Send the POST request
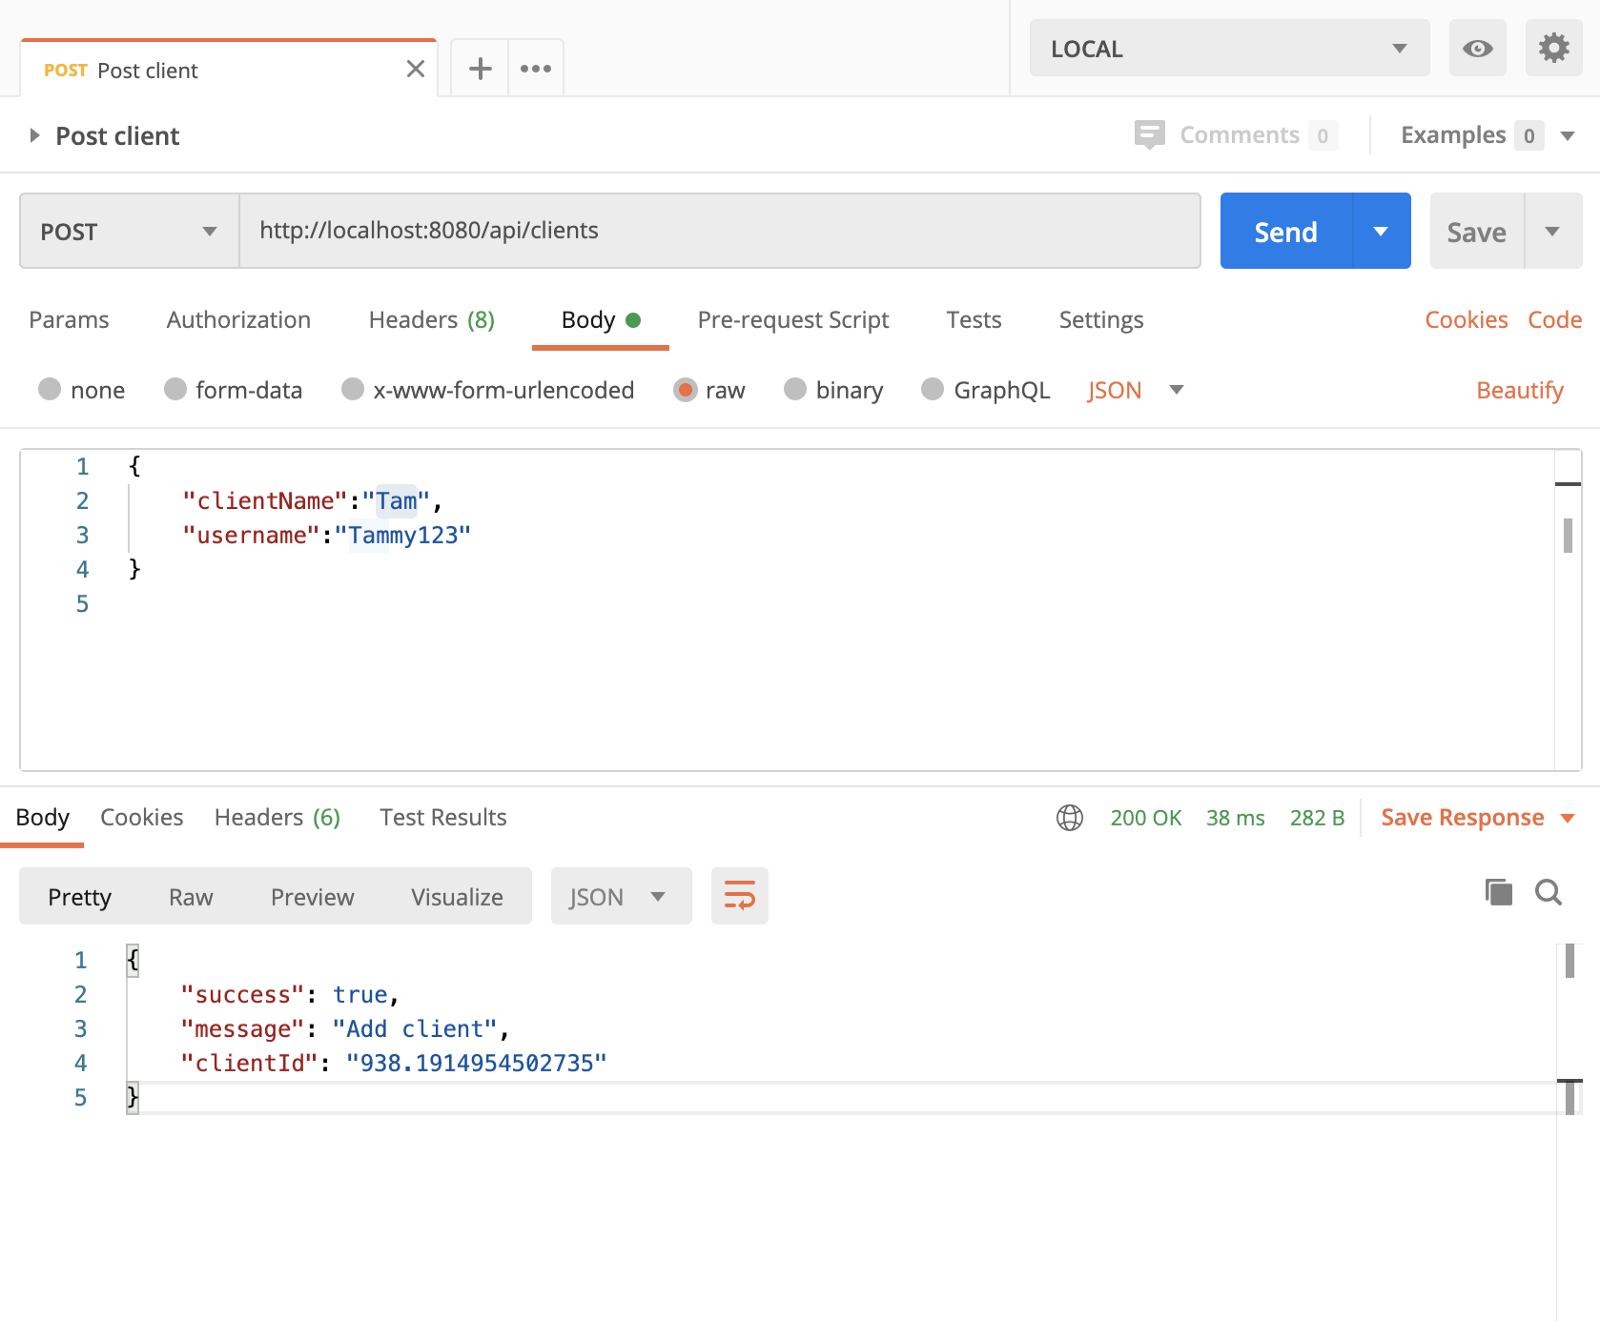Screen dimensions: 1600x1340 click(x=1285, y=231)
